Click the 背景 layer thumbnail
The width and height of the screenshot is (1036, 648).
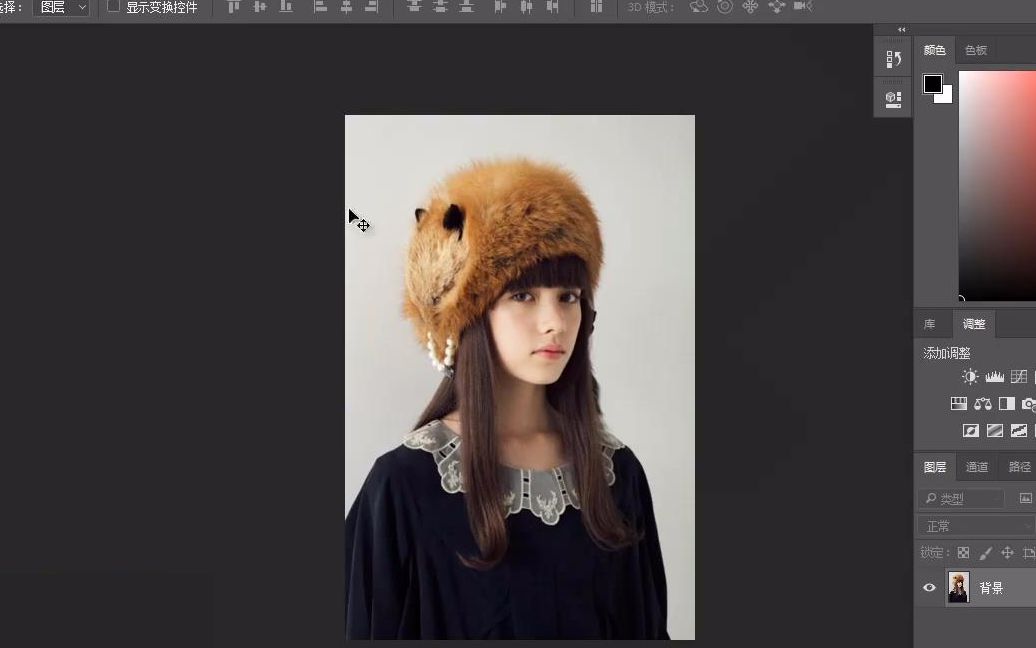coord(958,588)
